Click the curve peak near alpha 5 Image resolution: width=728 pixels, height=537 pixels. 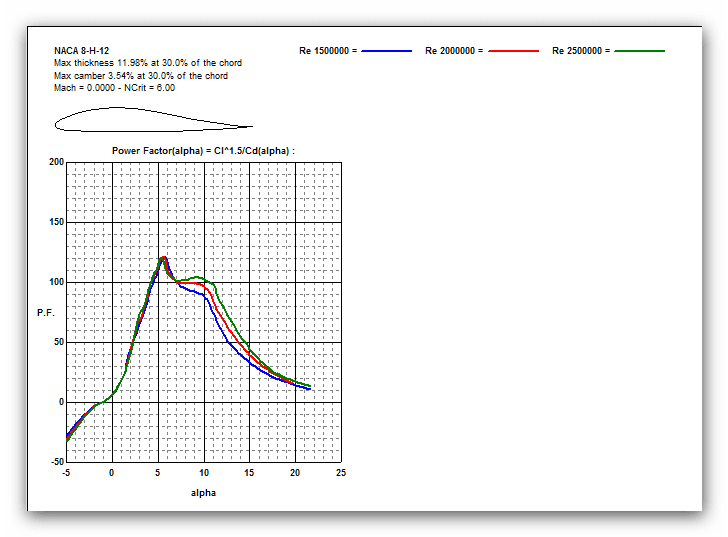(x=162, y=258)
